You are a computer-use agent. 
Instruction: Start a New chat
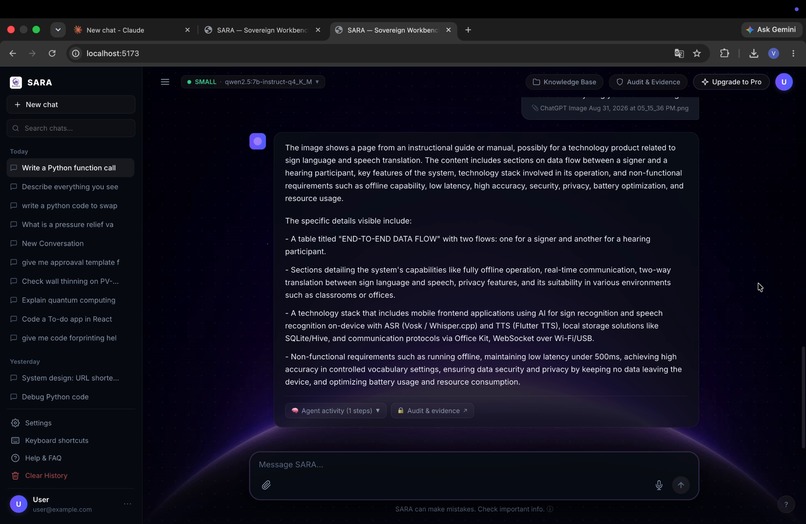pyautogui.click(x=71, y=104)
